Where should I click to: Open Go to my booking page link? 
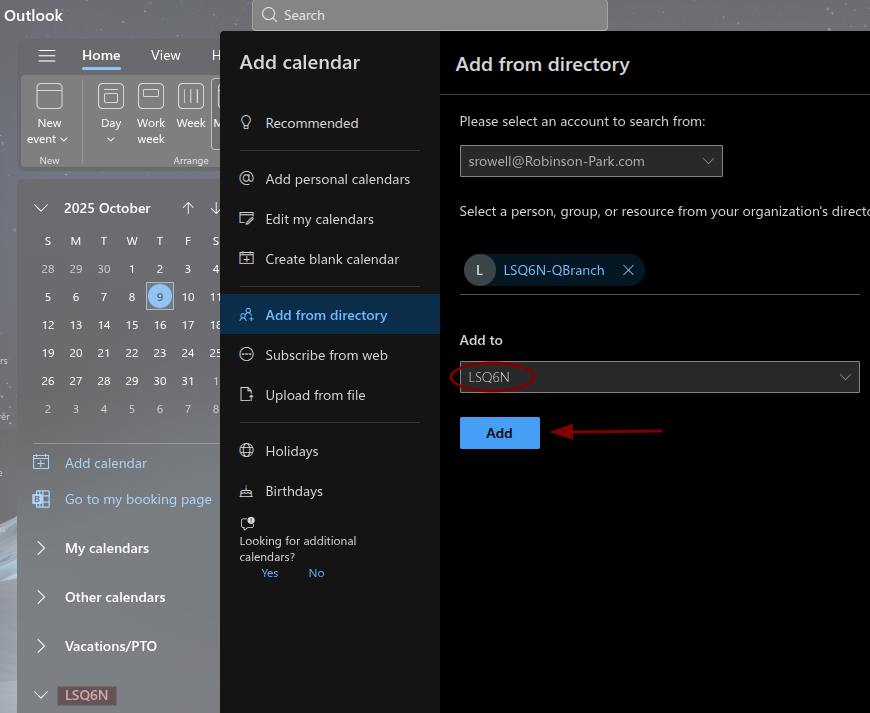(x=138, y=499)
